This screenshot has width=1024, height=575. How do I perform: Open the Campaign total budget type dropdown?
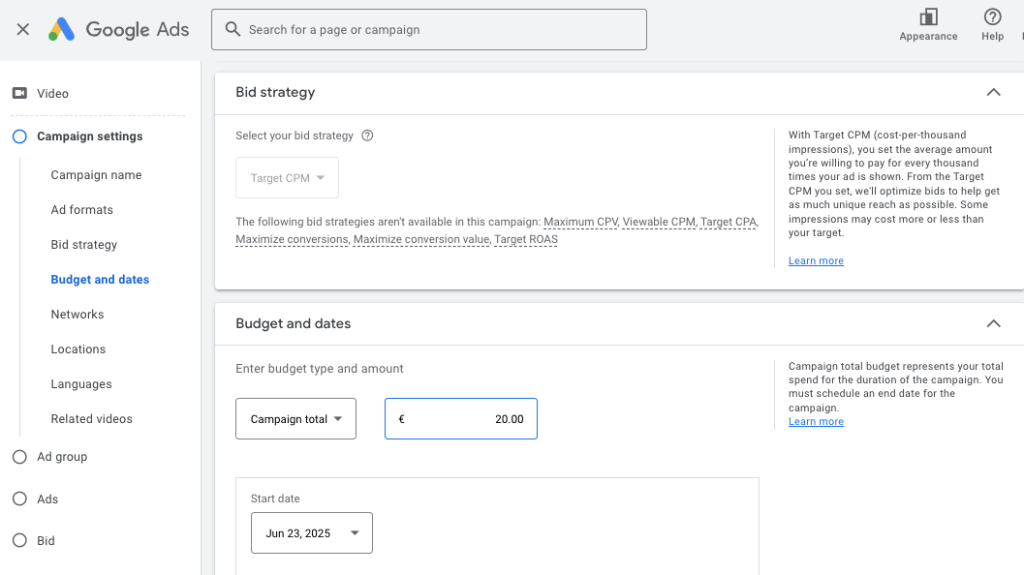(296, 419)
